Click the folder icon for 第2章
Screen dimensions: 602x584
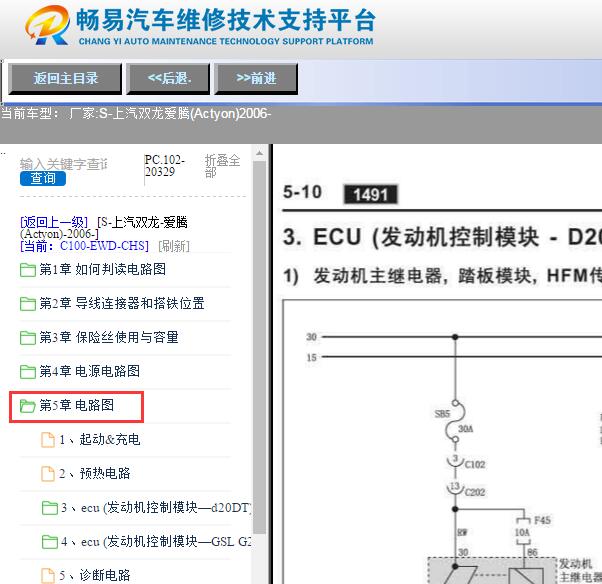tap(28, 304)
